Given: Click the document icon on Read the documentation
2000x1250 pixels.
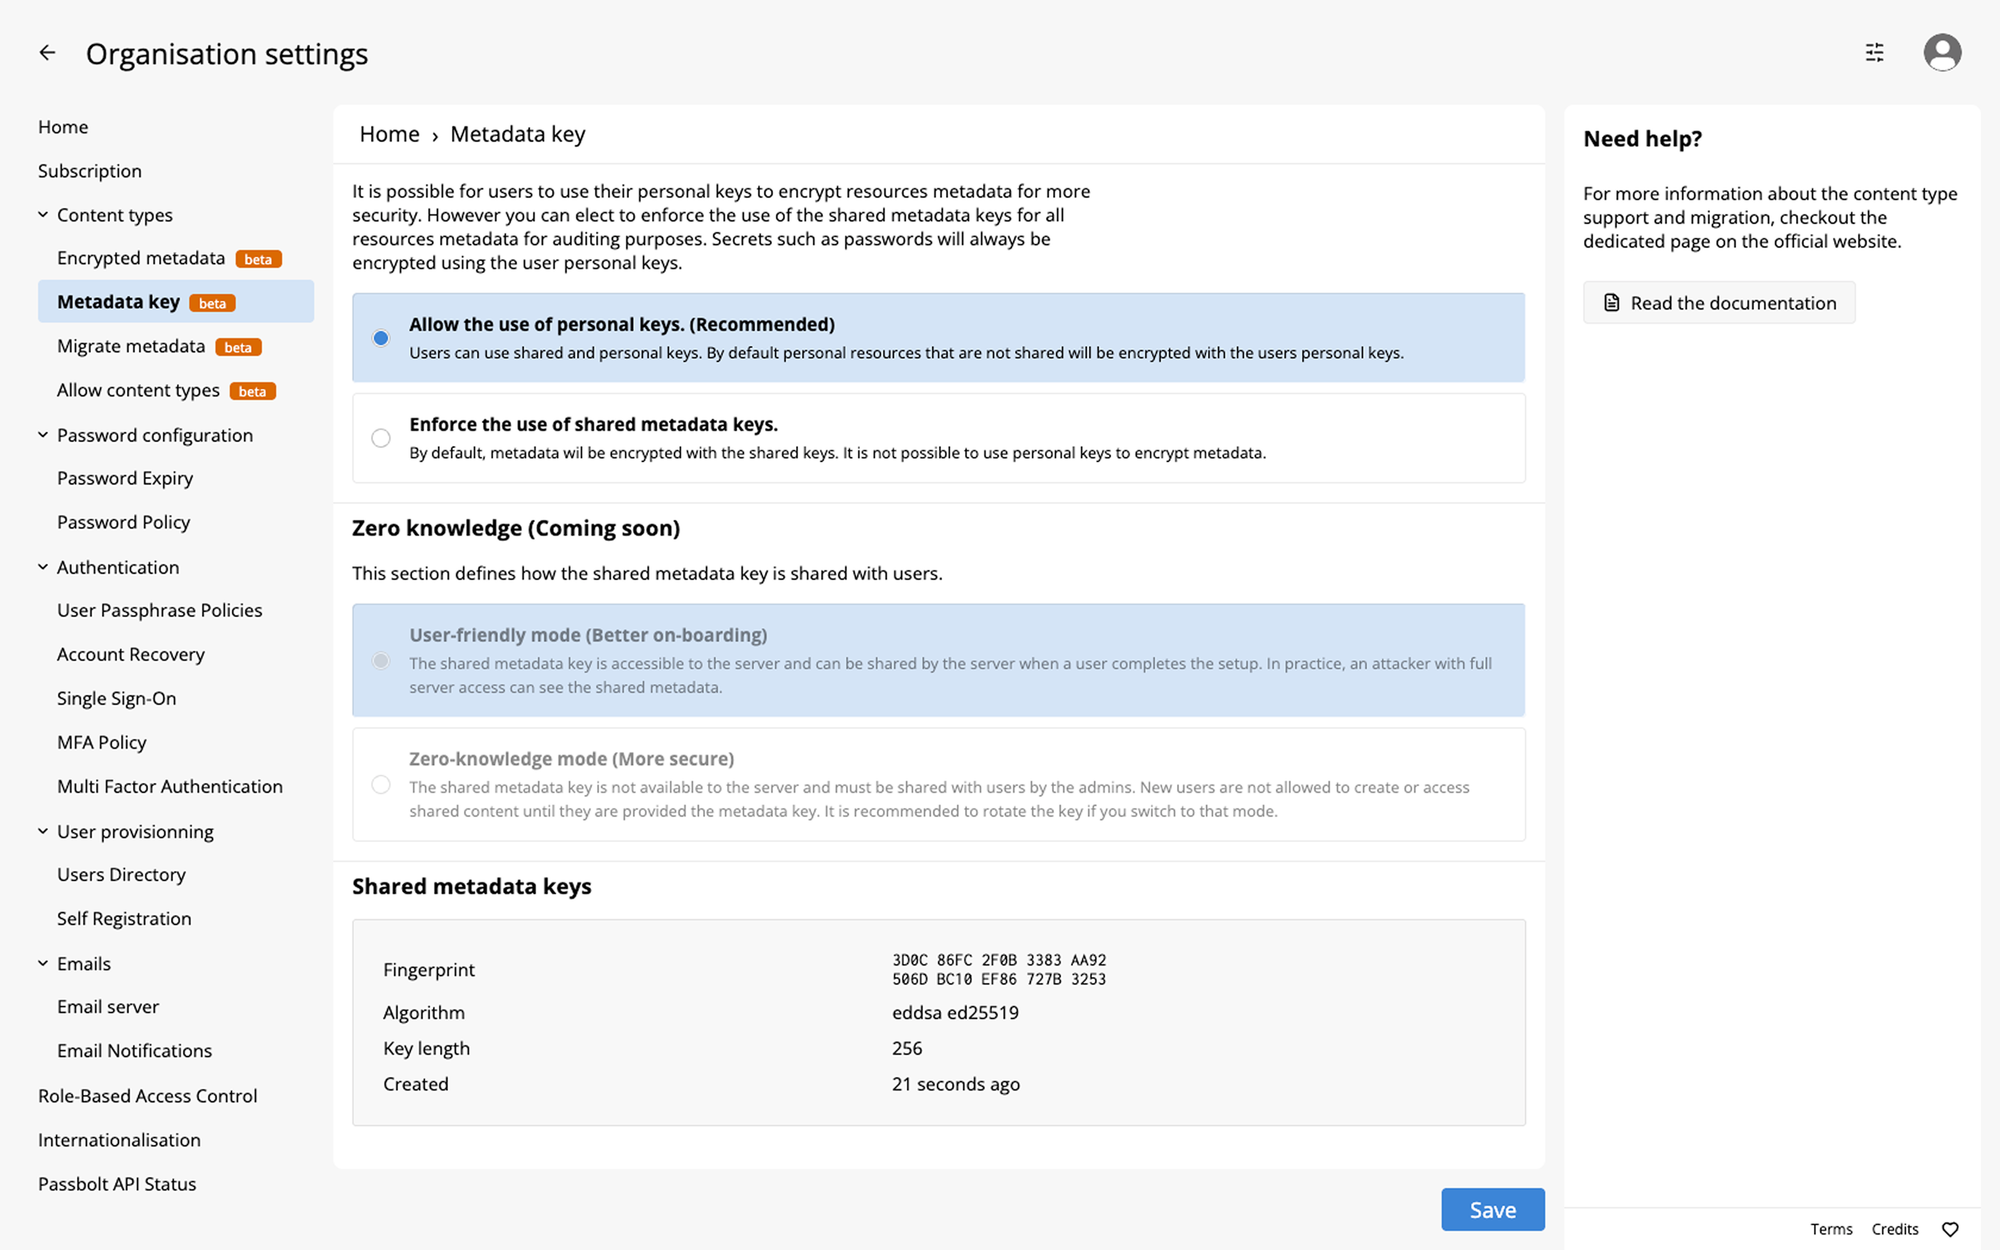Looking at the screenshot, I should pos(1612,302).
